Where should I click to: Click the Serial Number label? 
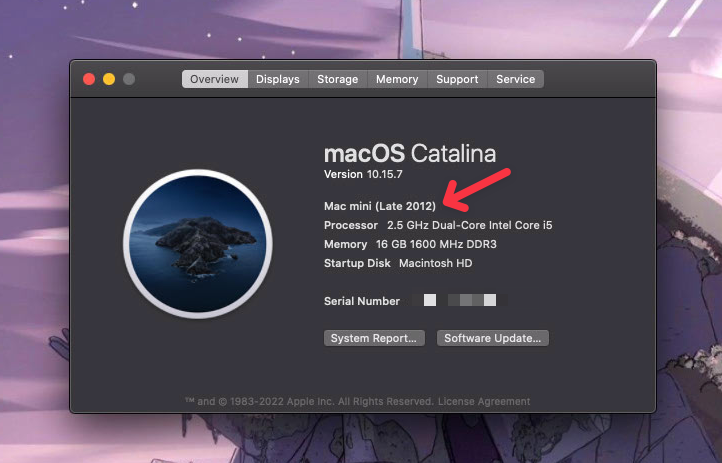362,301
